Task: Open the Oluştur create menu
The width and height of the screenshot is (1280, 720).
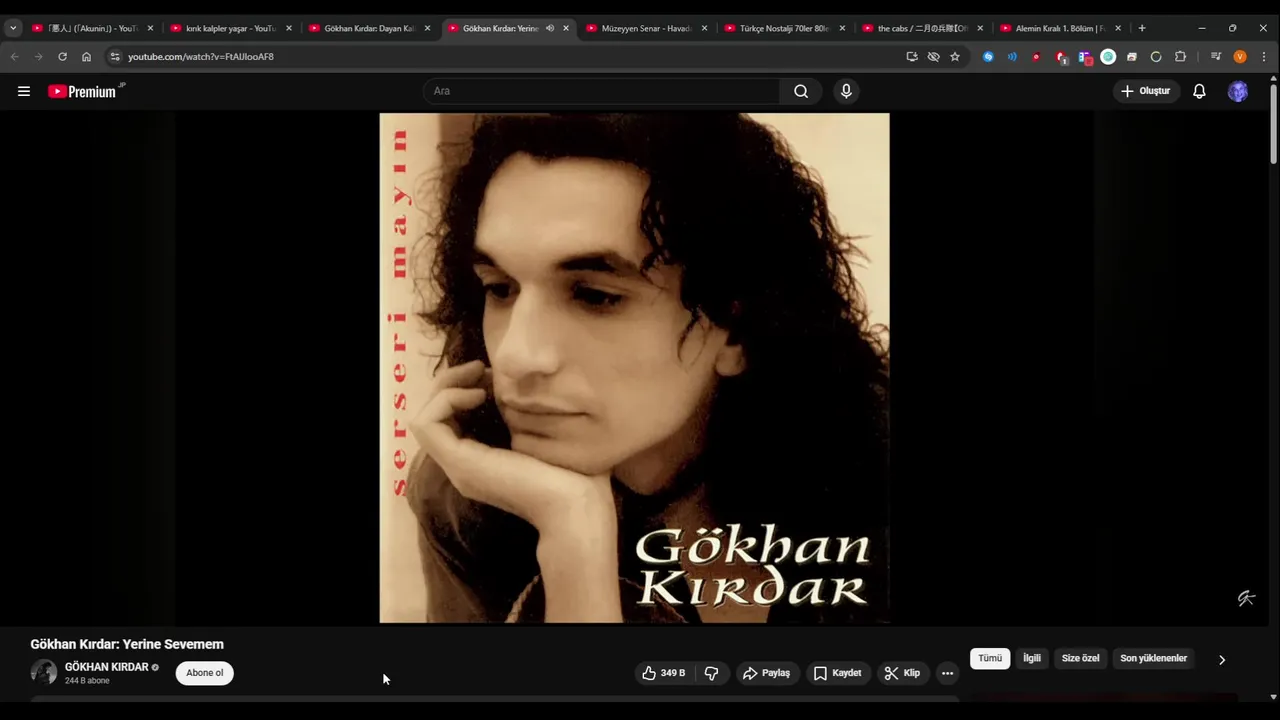Action: point(1146,91)
